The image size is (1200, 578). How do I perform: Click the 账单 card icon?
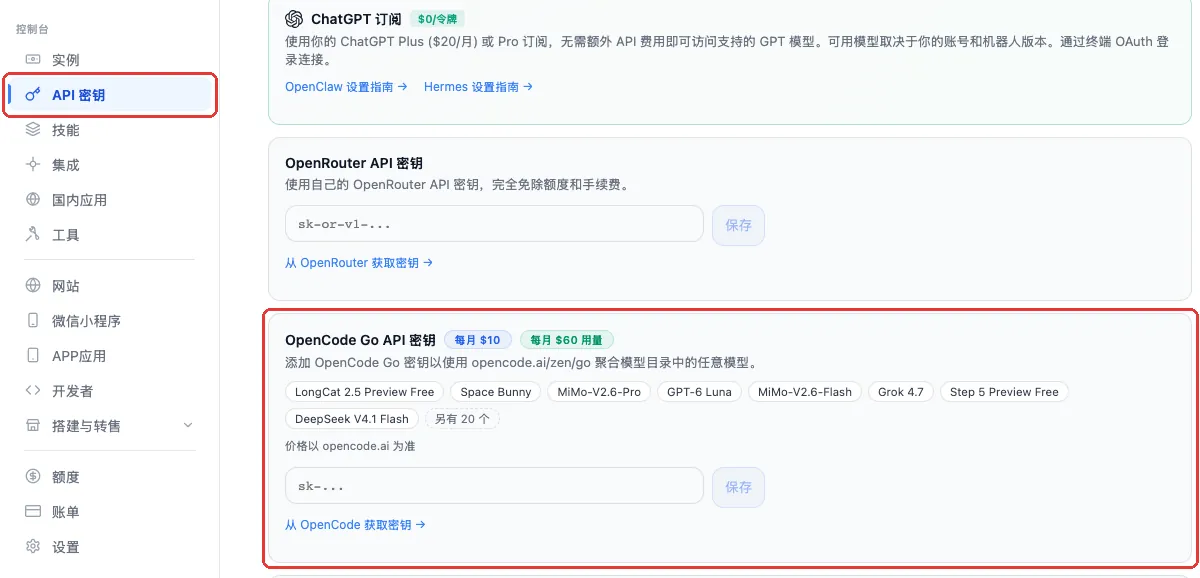pos(33,512)
